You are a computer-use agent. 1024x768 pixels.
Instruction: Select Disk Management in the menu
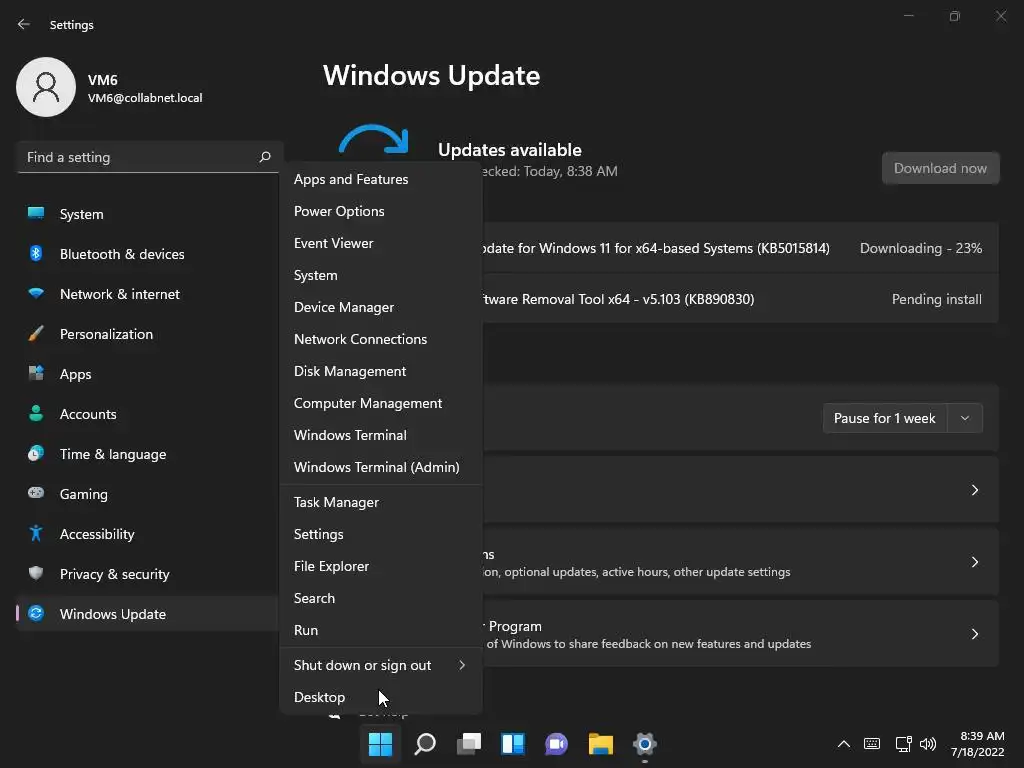tap(381, 371)
